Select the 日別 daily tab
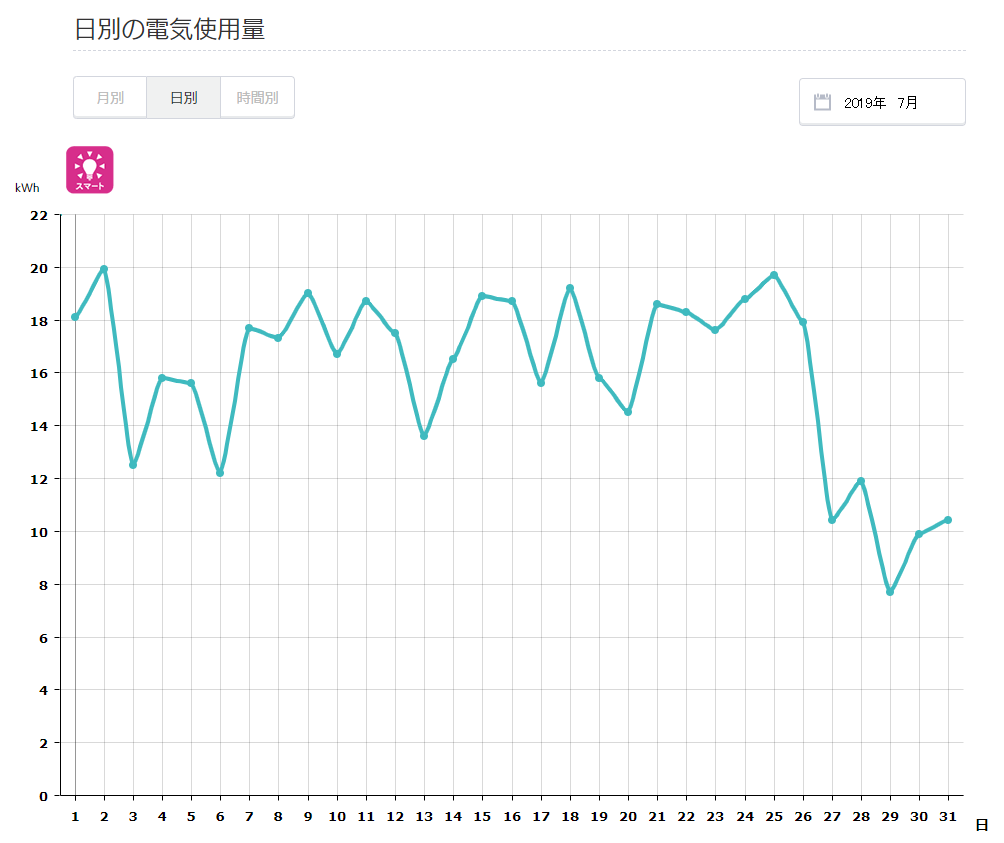Image resolution: width=1004 pixels, height=843 pixels. point(184,98)
